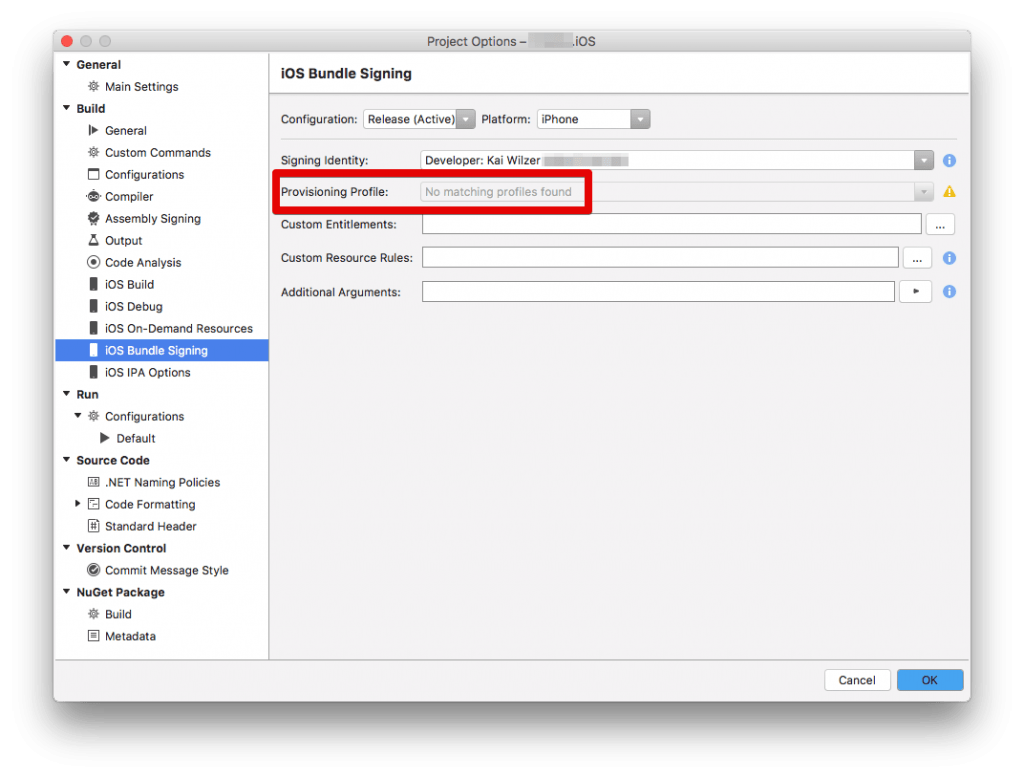
Task: Click Assembly Signing badge icon
Action: (93, 218)
